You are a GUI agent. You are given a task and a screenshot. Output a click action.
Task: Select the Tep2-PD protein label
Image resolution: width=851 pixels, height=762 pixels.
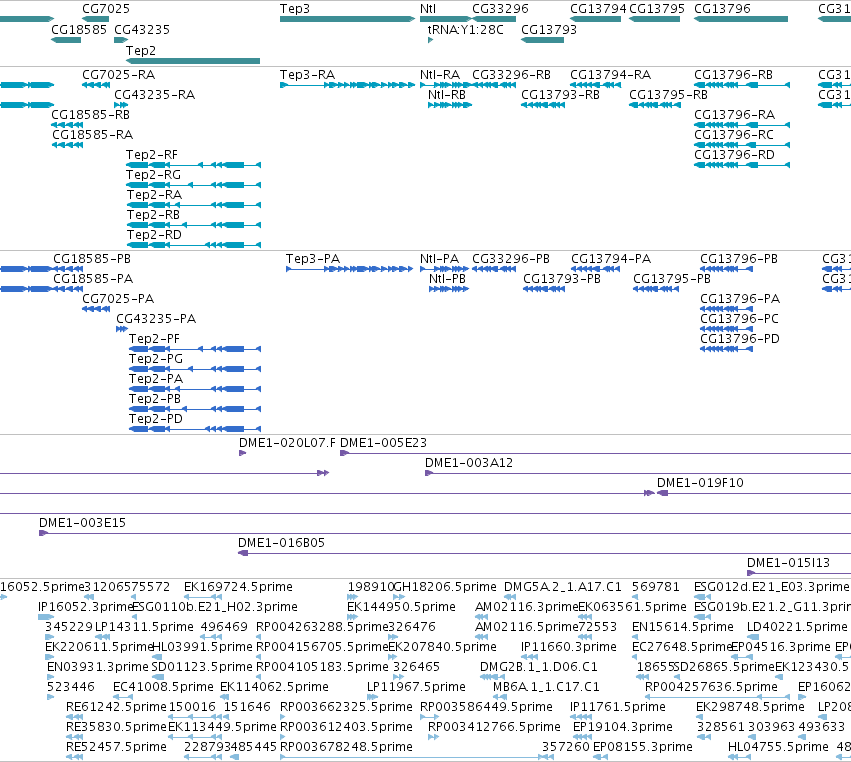click(156, 419)
